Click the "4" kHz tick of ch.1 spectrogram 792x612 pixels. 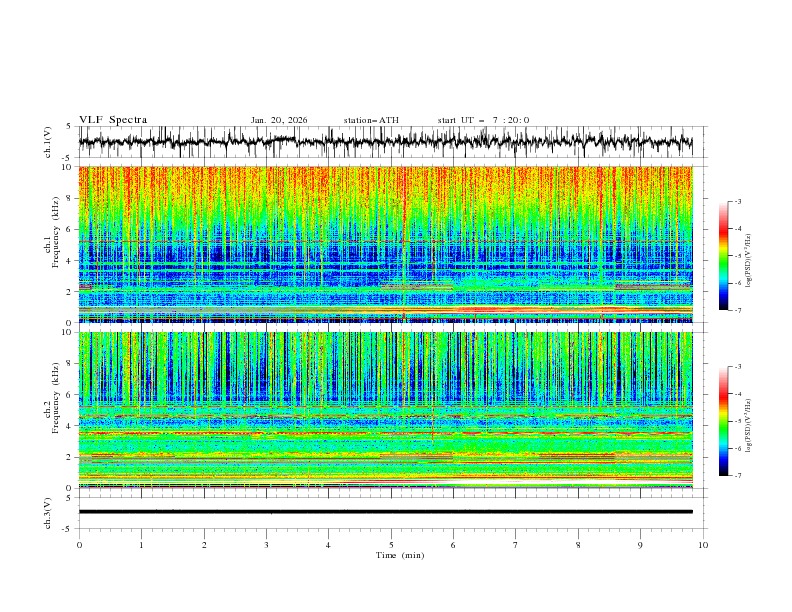70,261
